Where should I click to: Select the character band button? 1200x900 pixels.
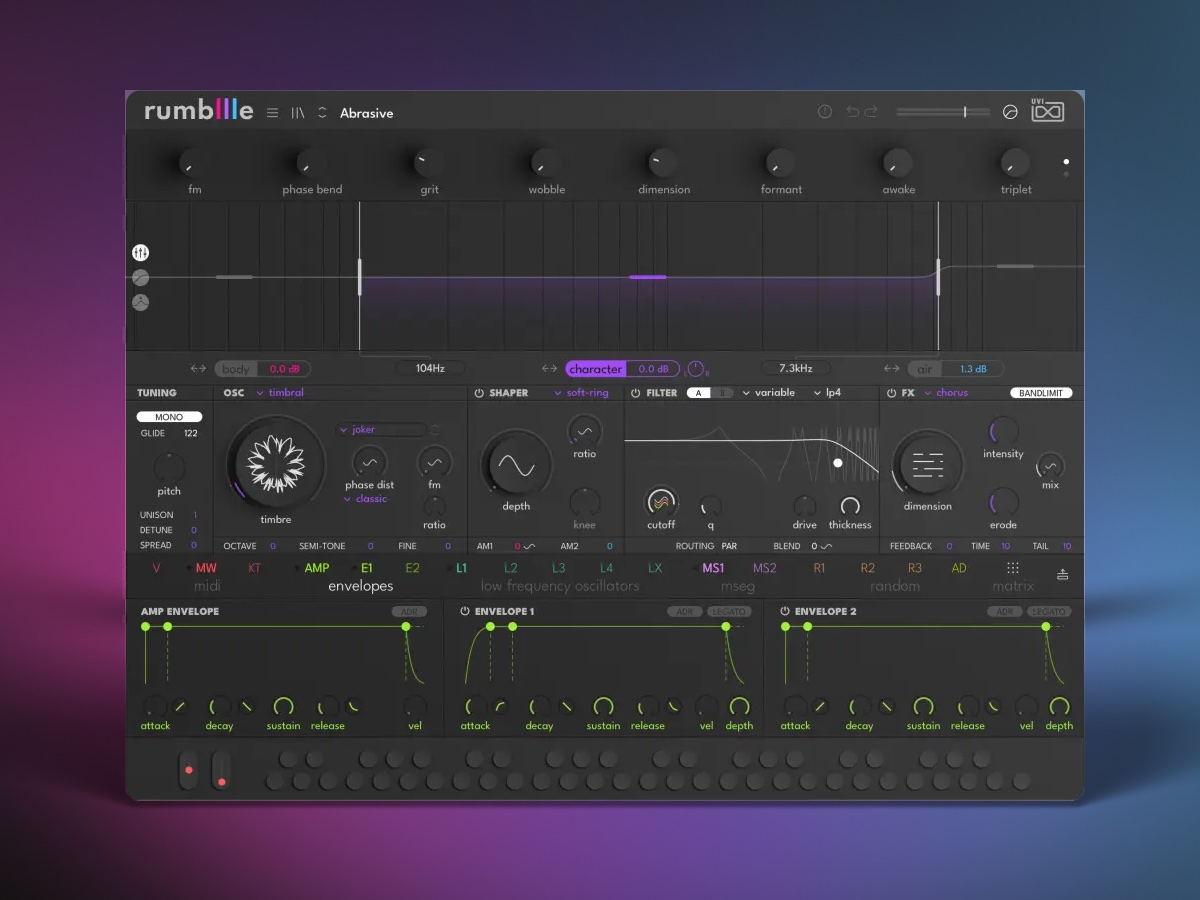[x=596, y=369]
